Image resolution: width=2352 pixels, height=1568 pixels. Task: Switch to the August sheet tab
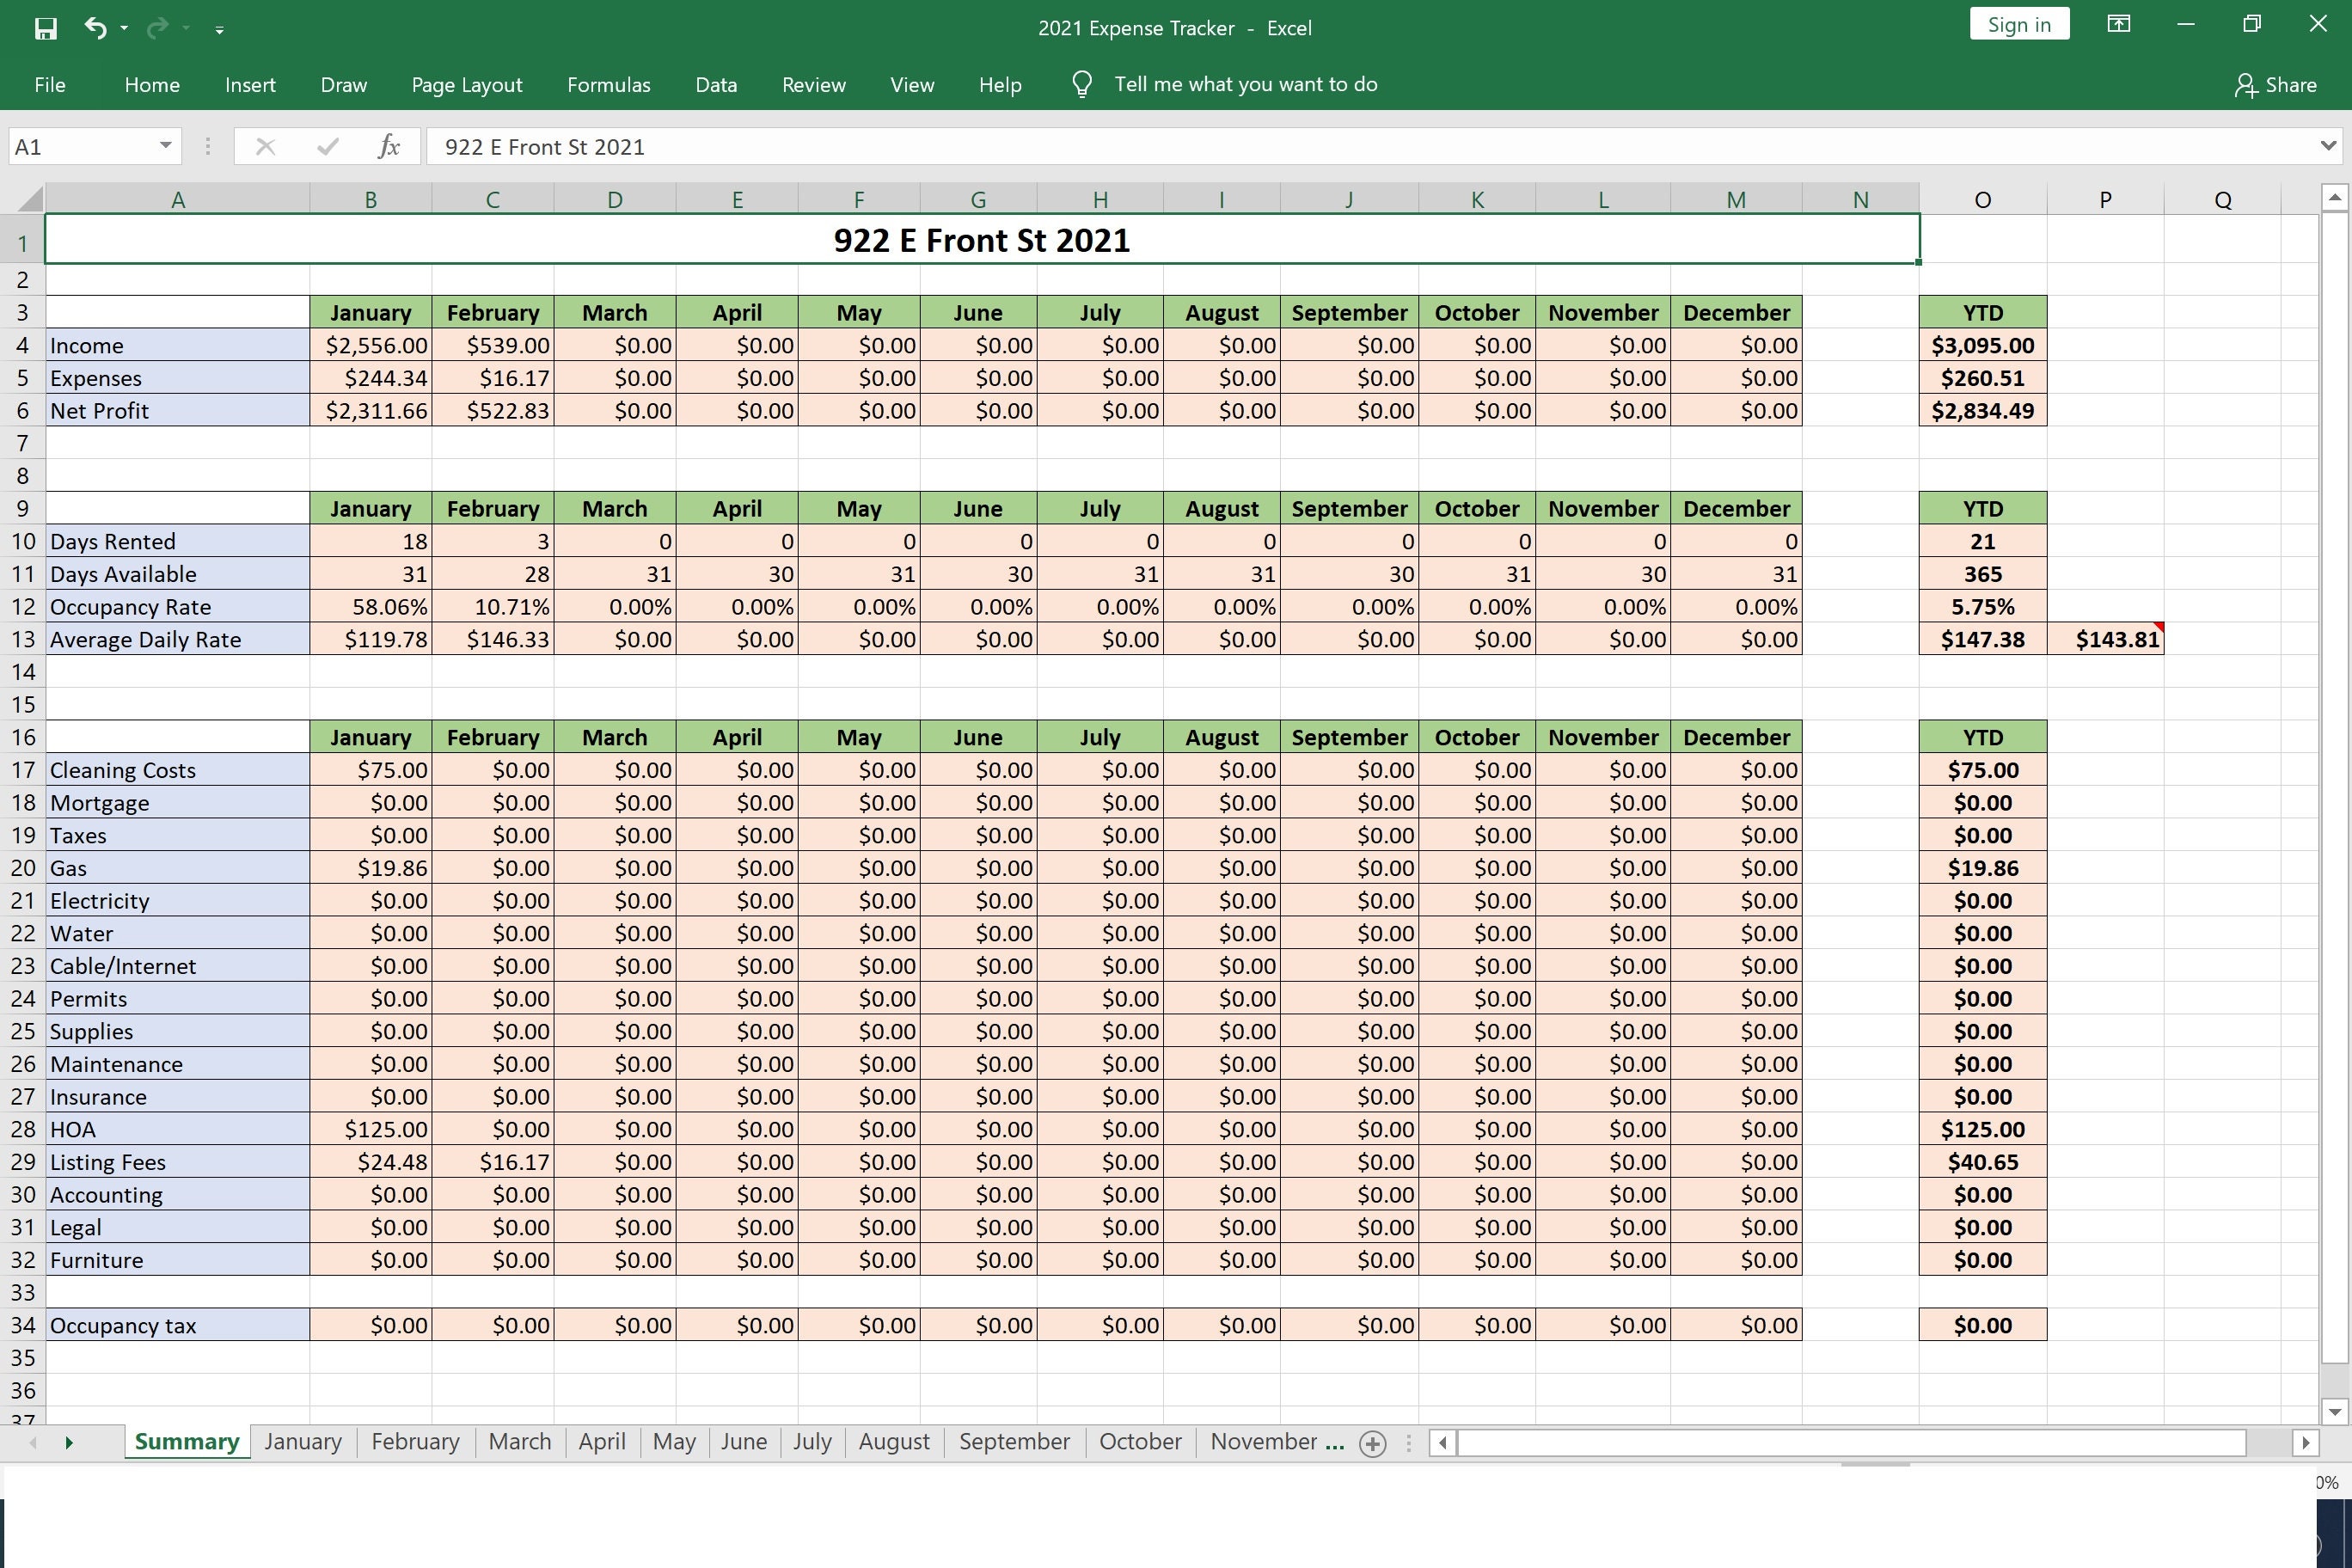[x=894, y=1441]
